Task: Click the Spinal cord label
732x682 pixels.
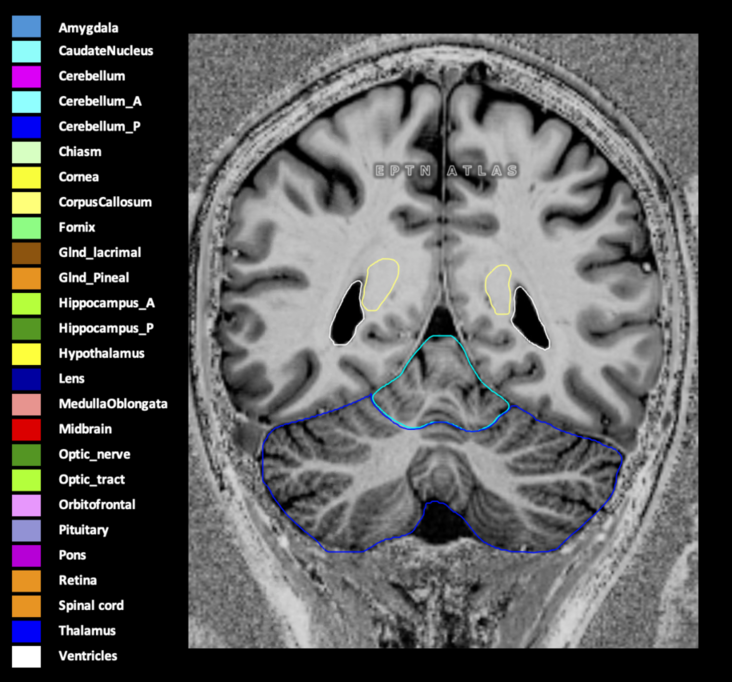Action: coord(91,605)
